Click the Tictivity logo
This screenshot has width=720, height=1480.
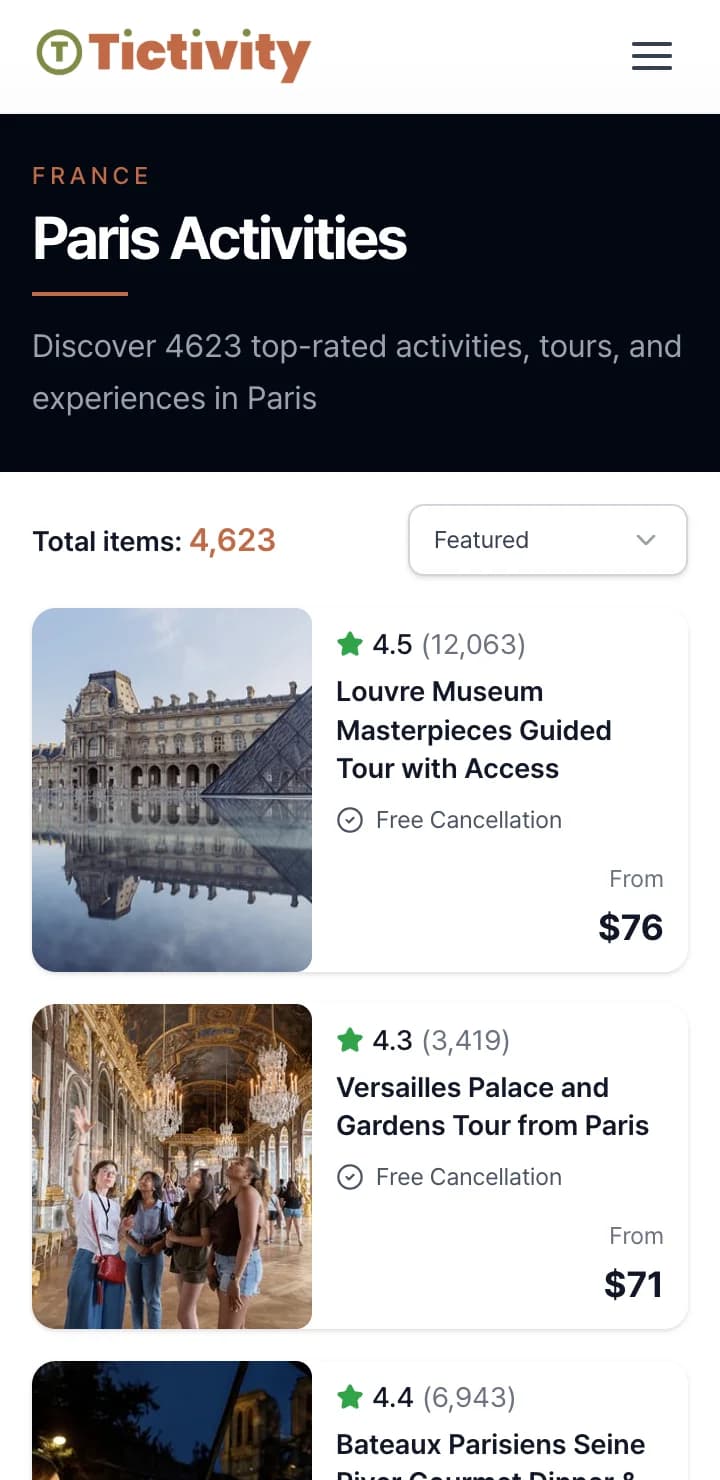pyautogui.click(x=174, y=54)
